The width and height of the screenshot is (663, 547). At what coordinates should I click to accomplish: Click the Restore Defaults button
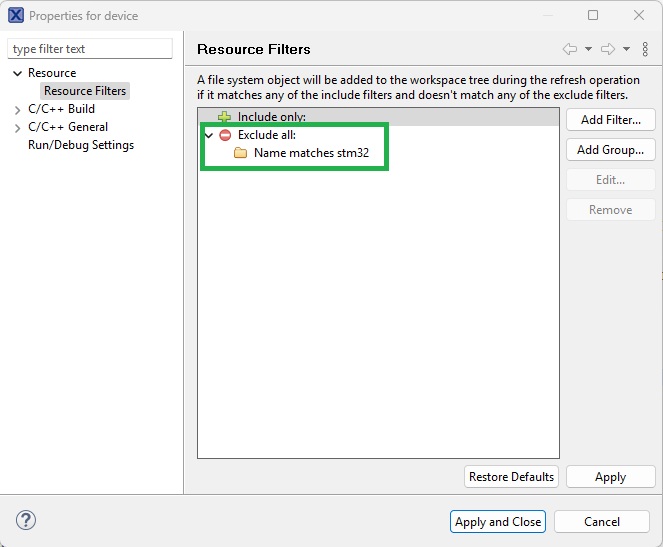(x=511, y=477)
